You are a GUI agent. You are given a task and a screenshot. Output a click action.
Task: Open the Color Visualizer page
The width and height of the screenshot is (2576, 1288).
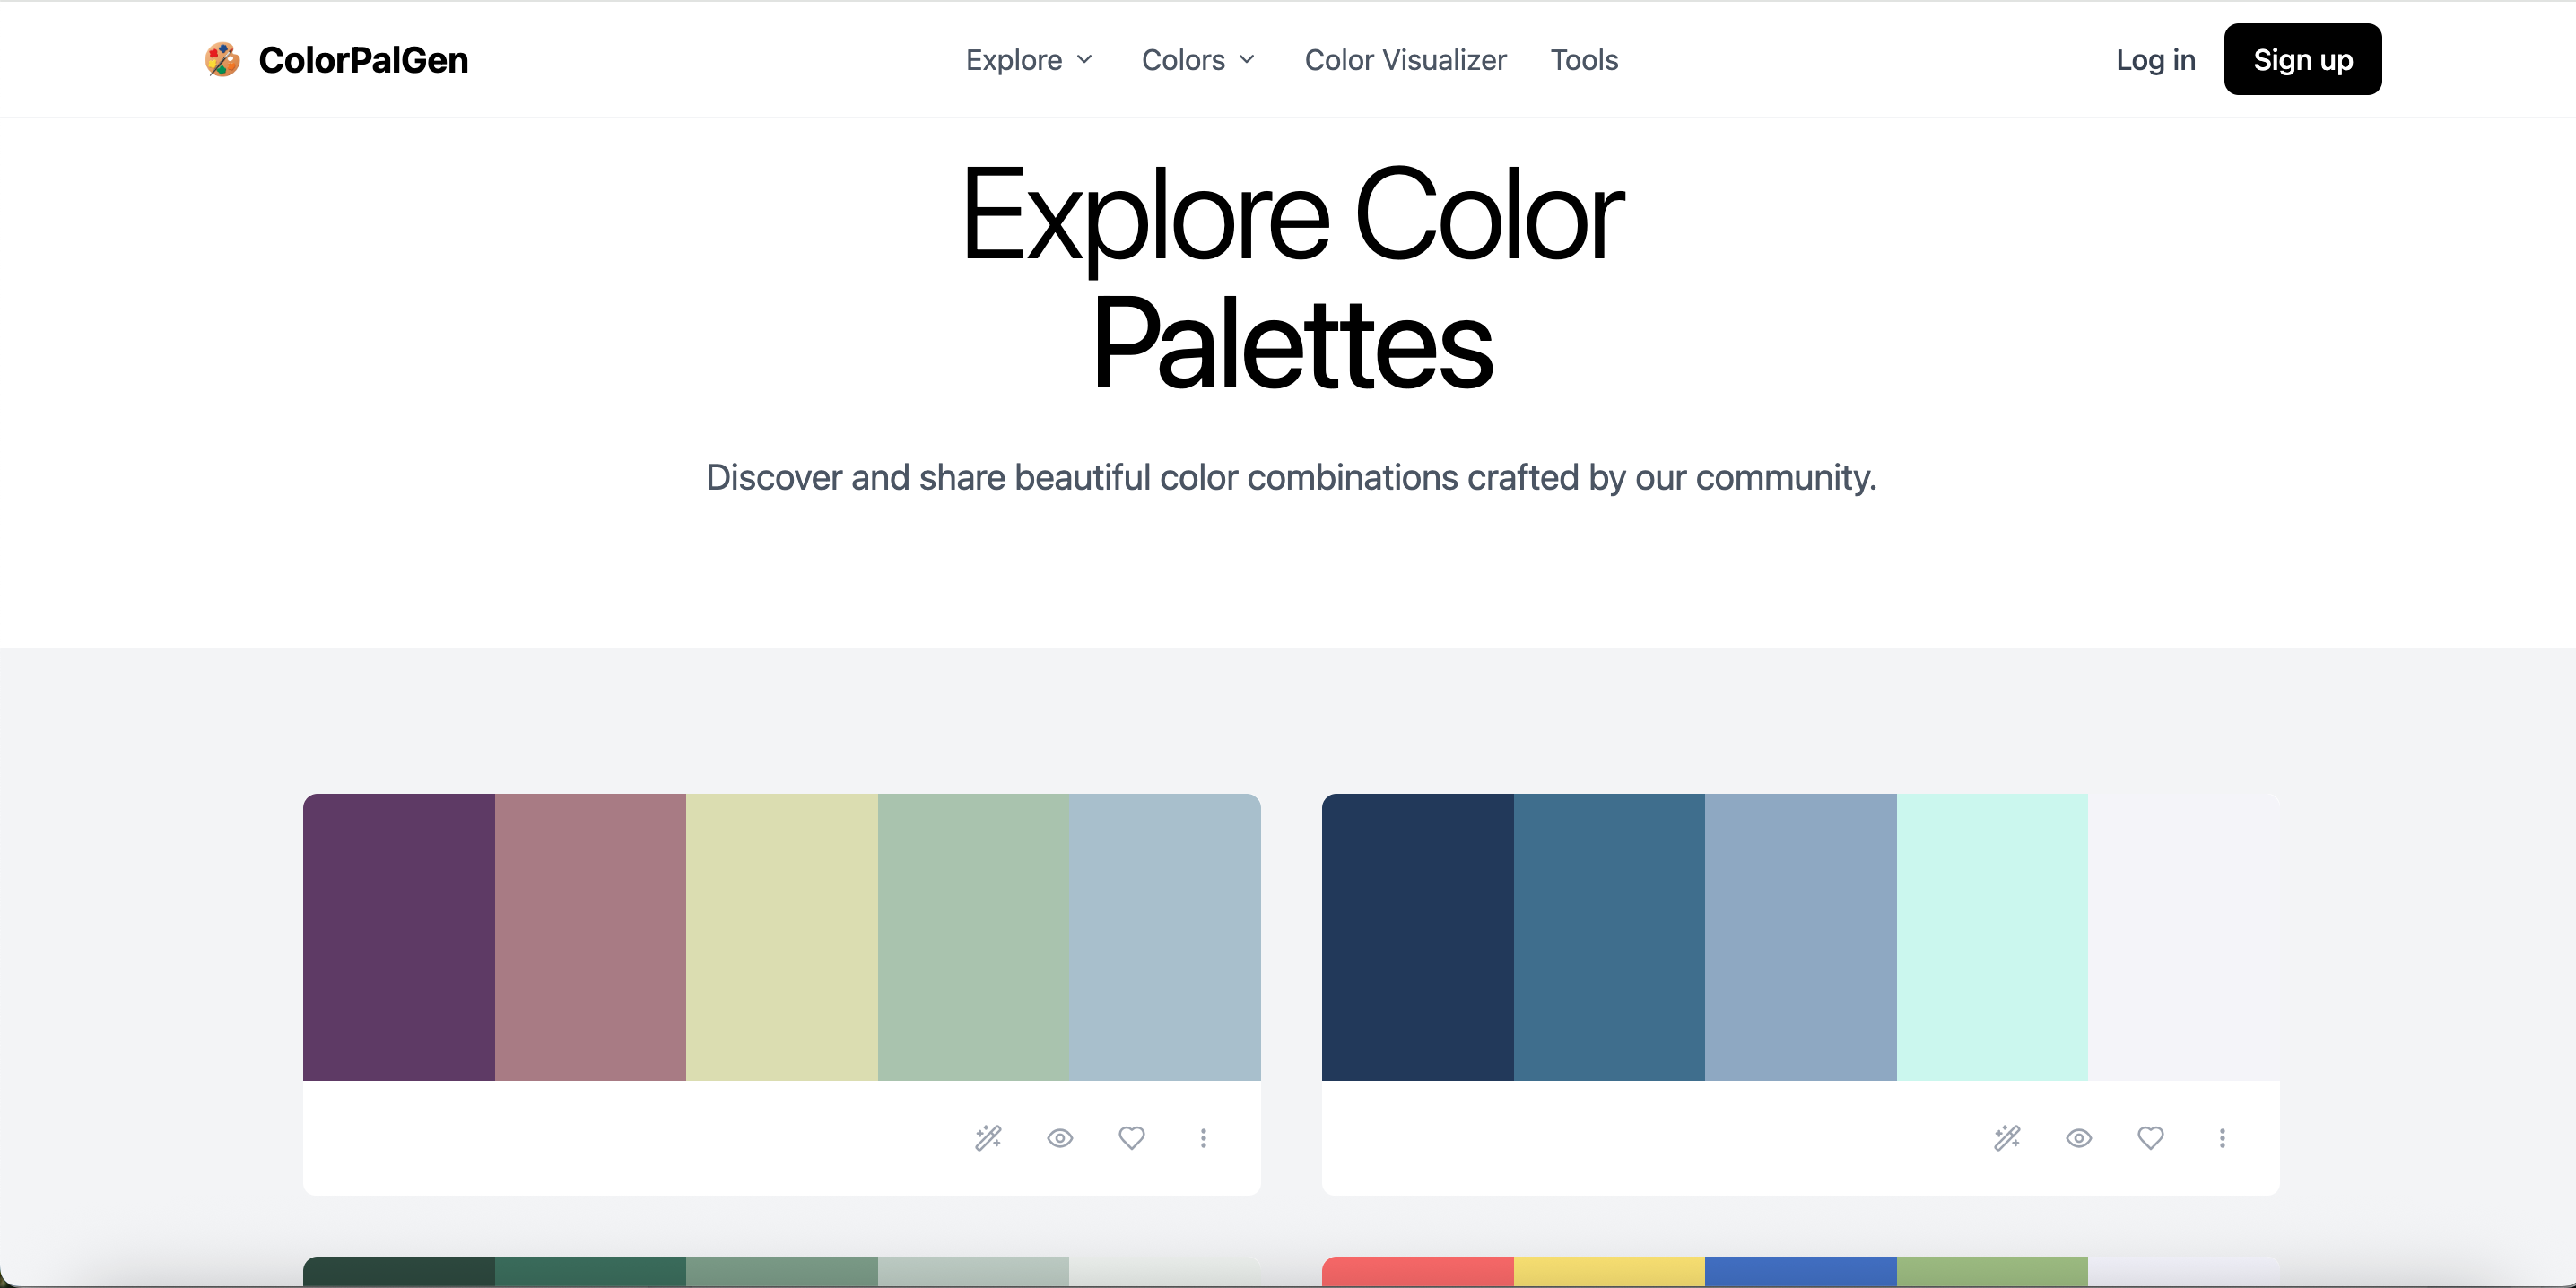click(x=1405, y=60)
